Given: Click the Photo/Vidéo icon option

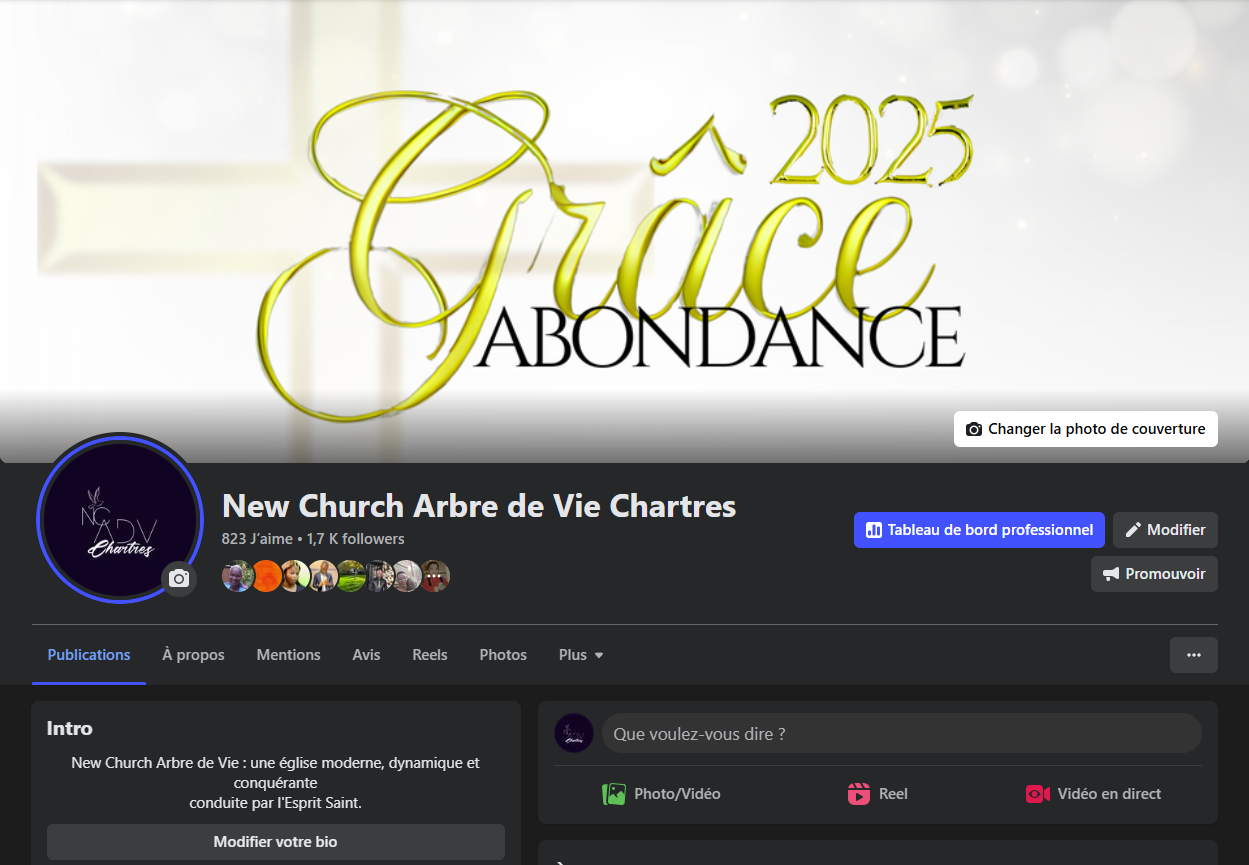Looking at the screenshot, I should coord(661,794).
